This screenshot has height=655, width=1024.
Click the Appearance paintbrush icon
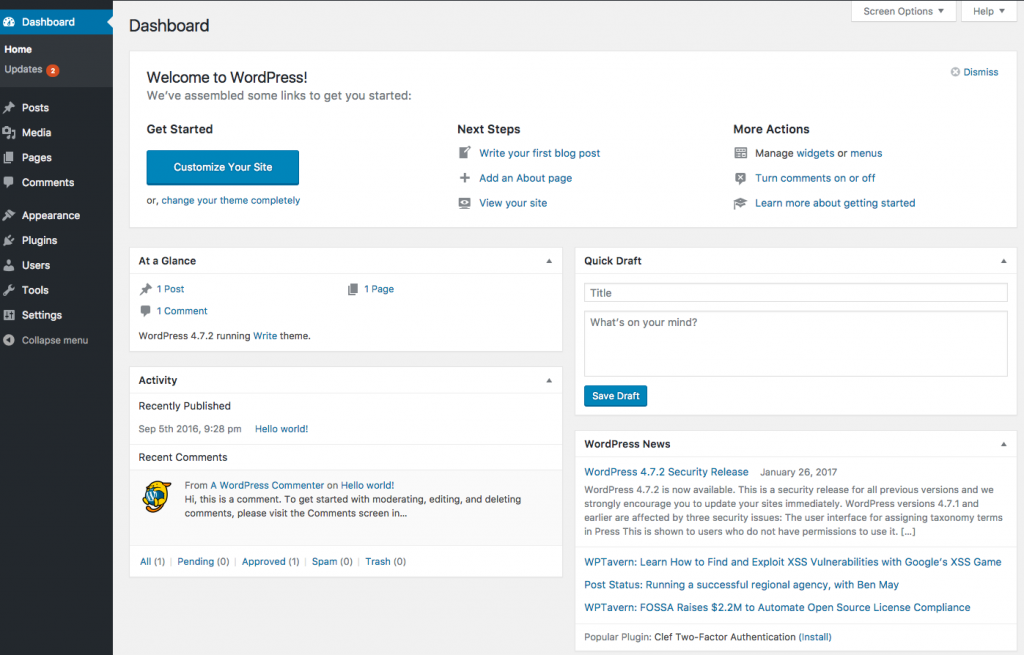tap(9, 216)
